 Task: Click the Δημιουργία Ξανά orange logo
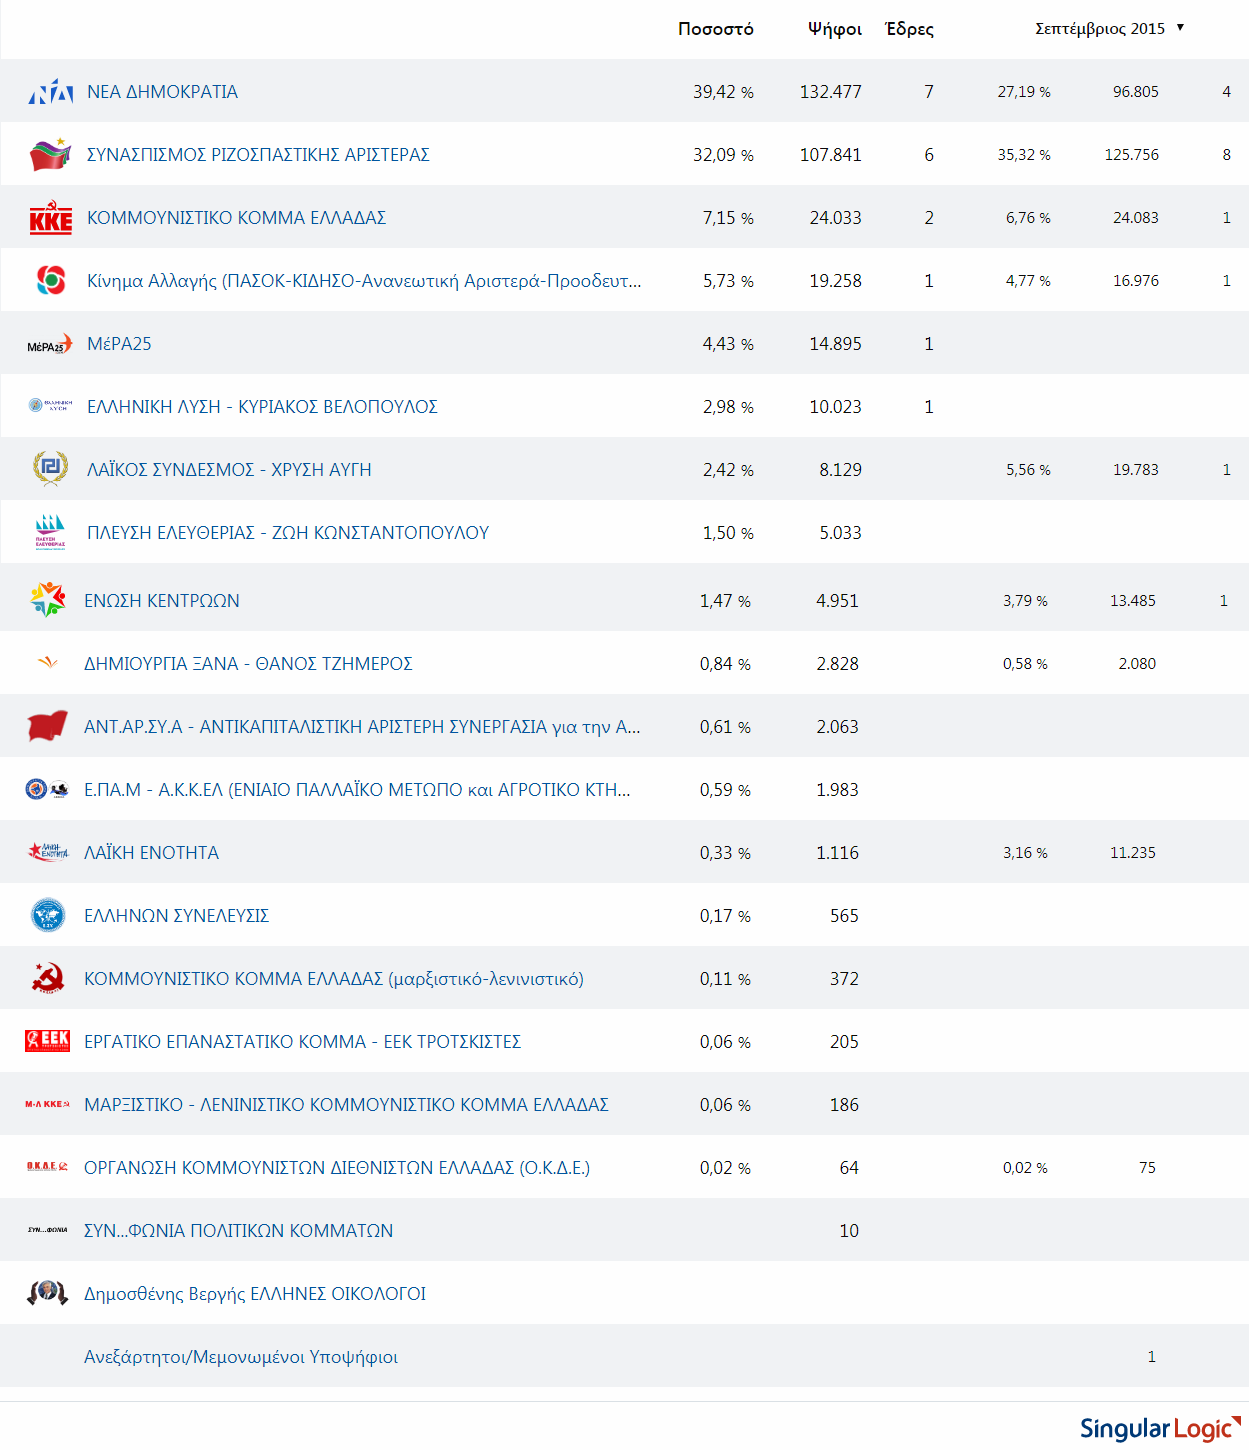click(48, 662)
